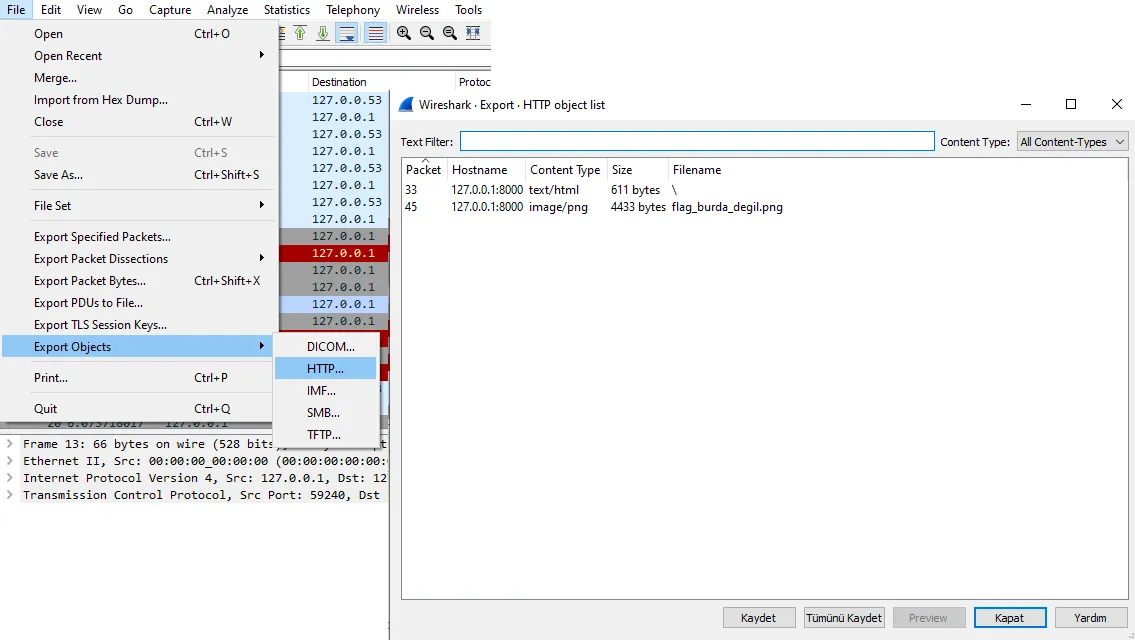Click the resize columns toolbar icon
1135x640 pixels.
pos(473,33)
